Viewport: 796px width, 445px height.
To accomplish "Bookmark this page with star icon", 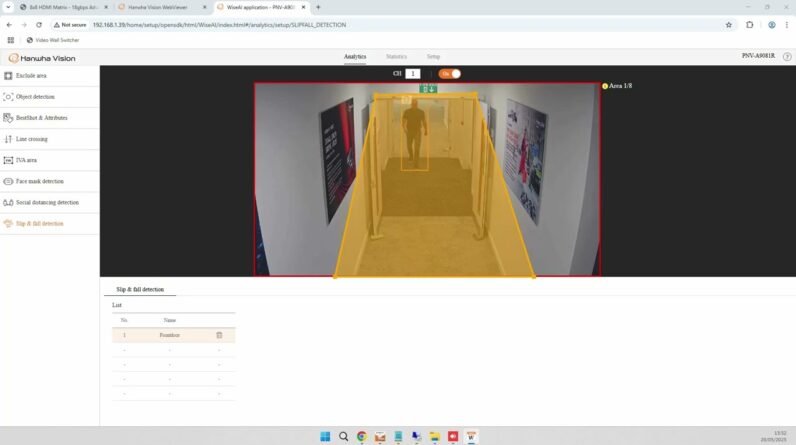I will pyautogui.click(x=728, y=25).
